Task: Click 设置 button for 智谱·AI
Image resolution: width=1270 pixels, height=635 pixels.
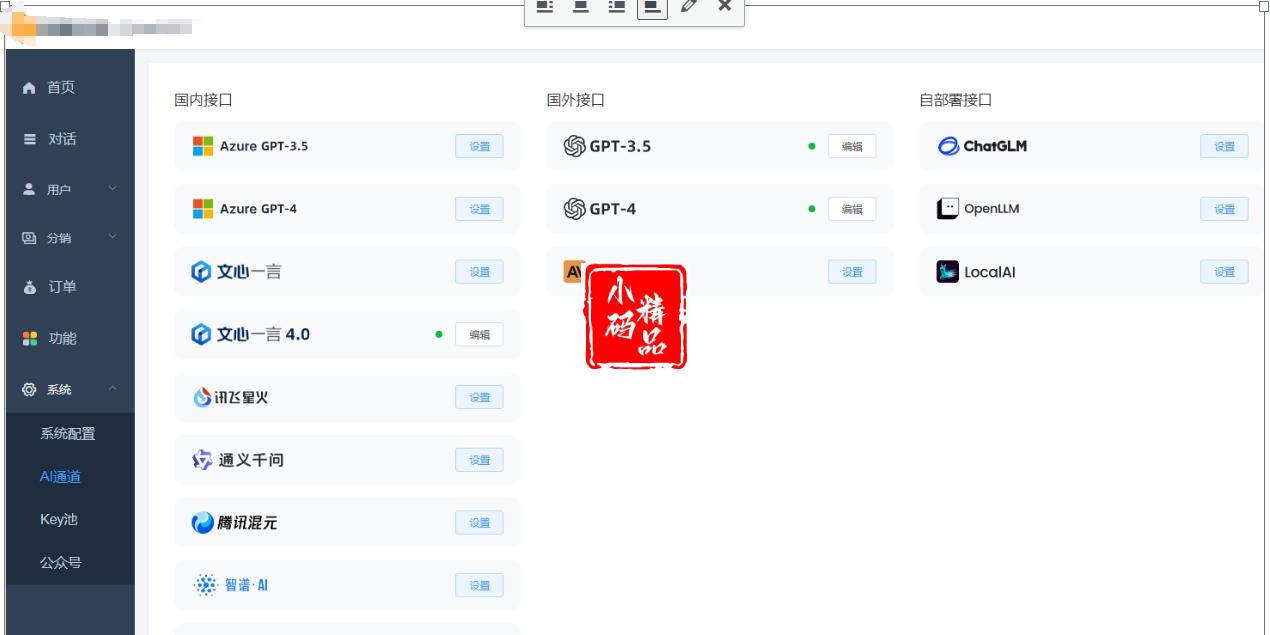Action: click(x=479, y=586)
